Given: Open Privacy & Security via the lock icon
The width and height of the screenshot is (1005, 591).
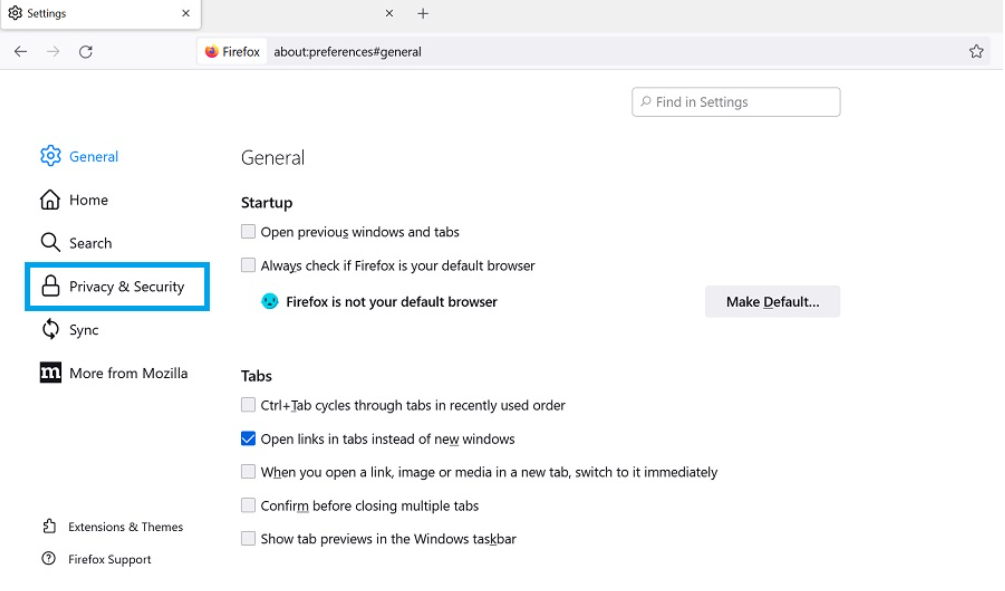Looking at the screenshot, I should (49, 286).
